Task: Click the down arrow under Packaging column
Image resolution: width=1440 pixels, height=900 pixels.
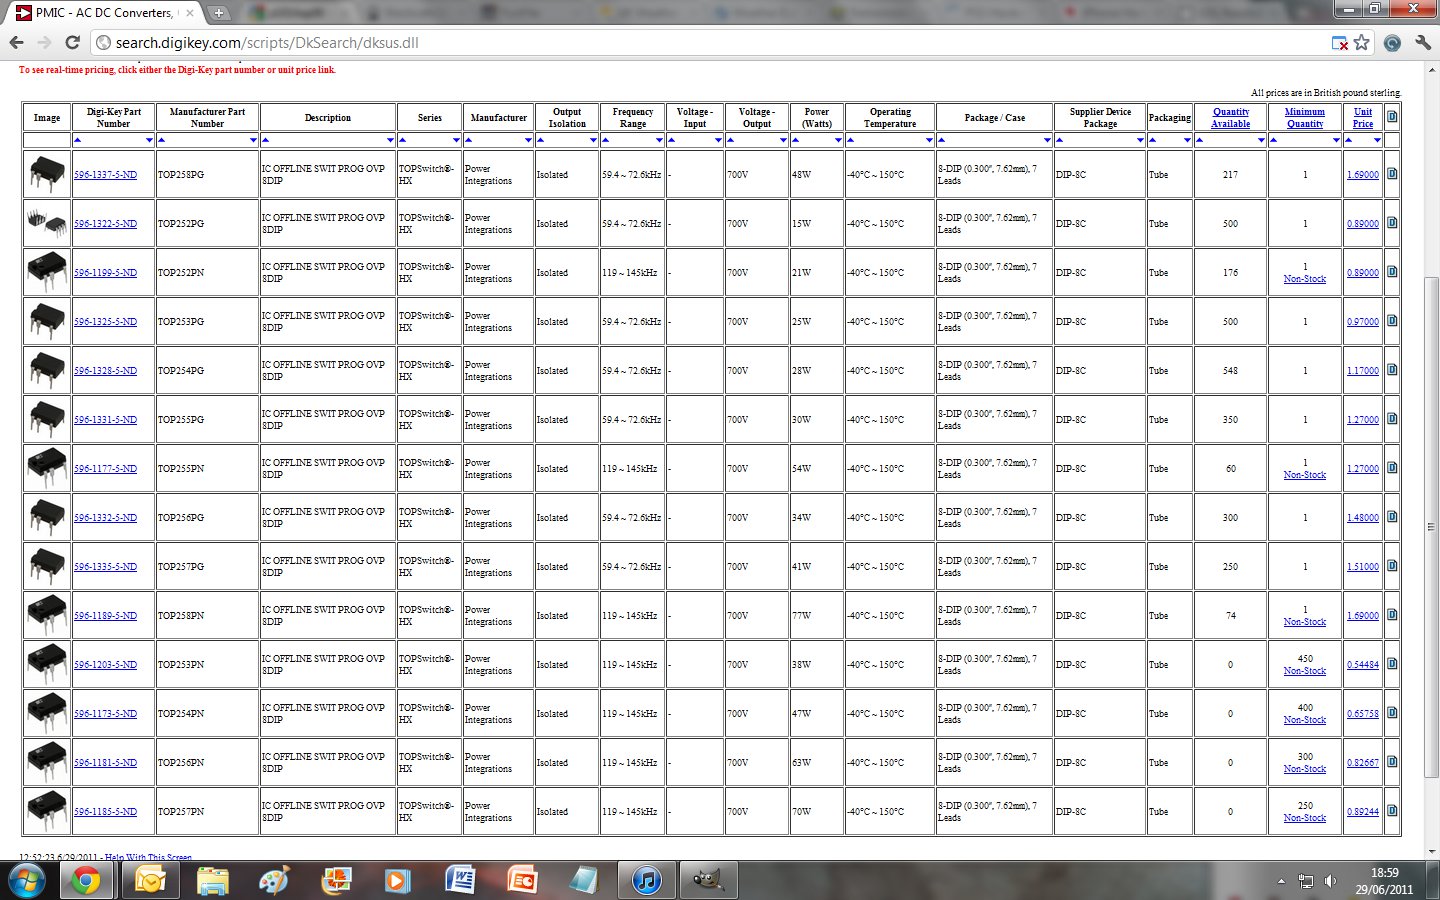Action: click(1187, 140)
